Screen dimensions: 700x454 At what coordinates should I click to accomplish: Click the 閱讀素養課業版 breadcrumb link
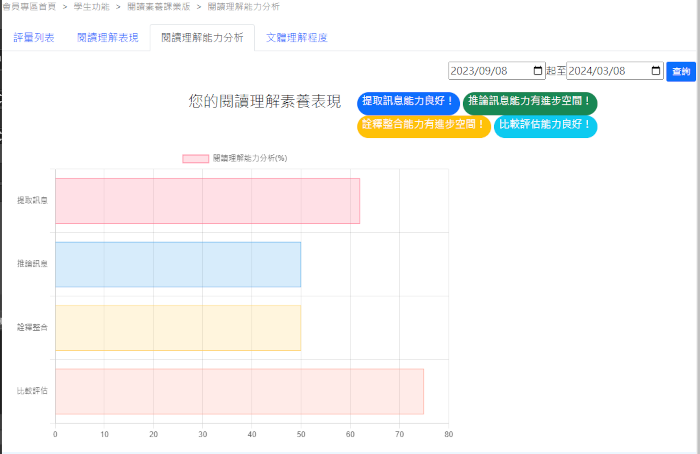pos(158,6)
